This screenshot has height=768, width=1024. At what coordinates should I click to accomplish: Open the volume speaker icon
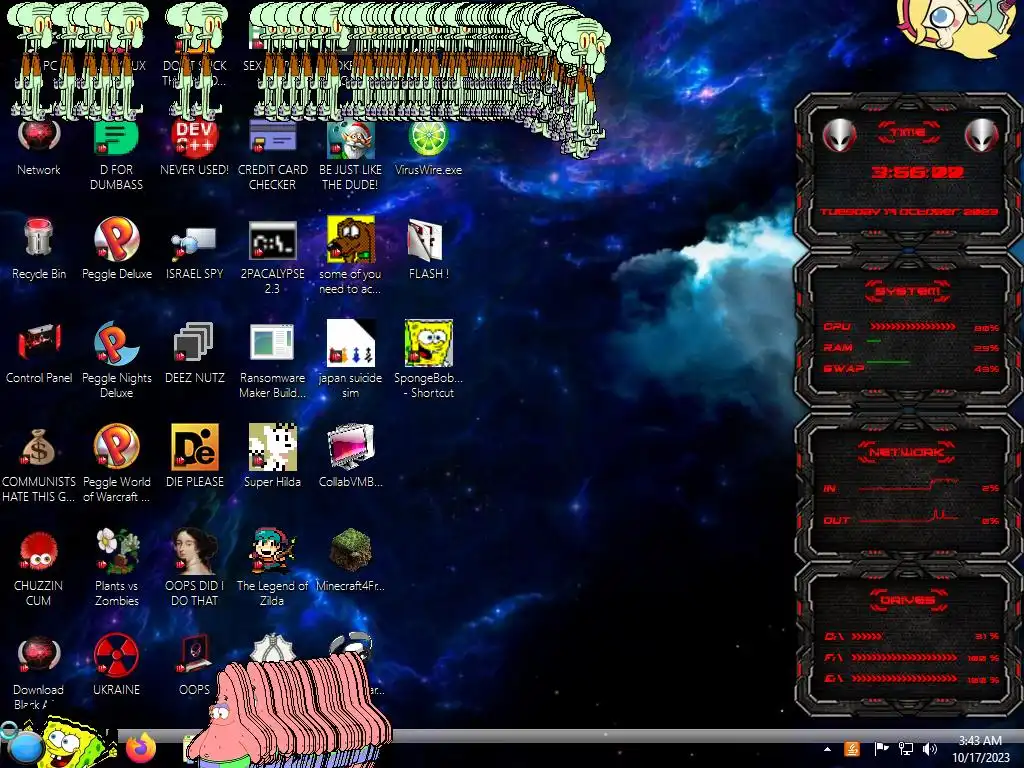[x=930, y=749]
